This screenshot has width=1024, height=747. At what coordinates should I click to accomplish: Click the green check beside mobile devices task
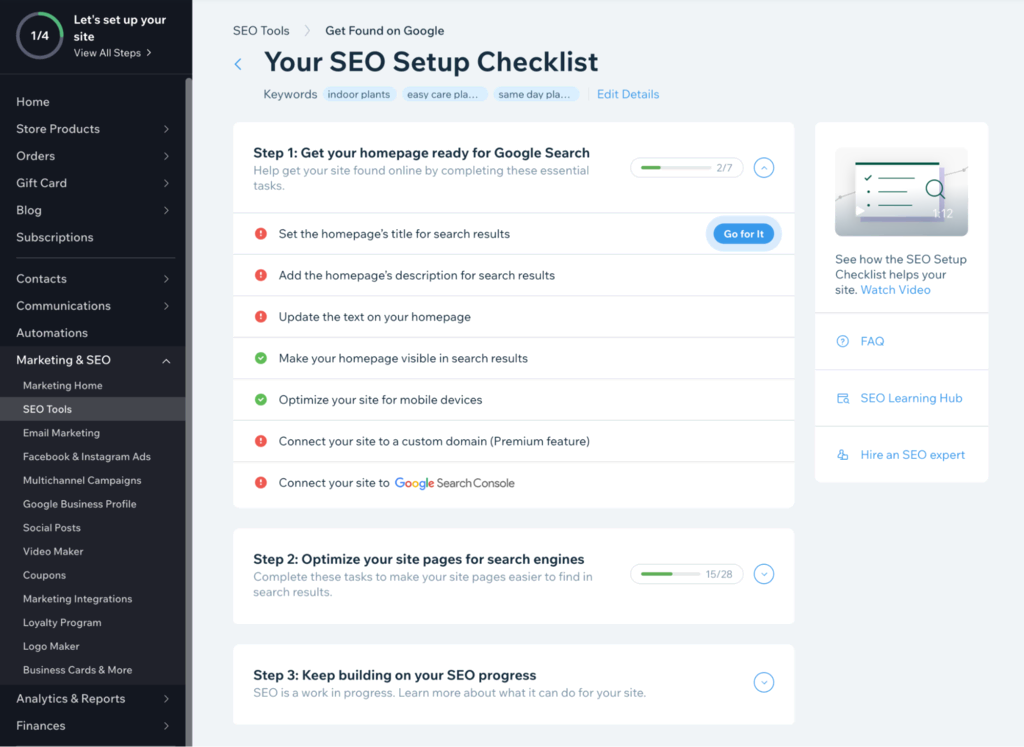pos(261,400)
